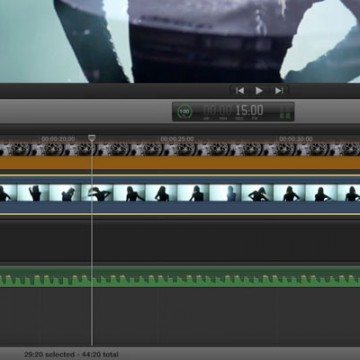Select the orange clip bar in the timeline
This screenshot has width=360, height=360.
(x=180, y=163)
